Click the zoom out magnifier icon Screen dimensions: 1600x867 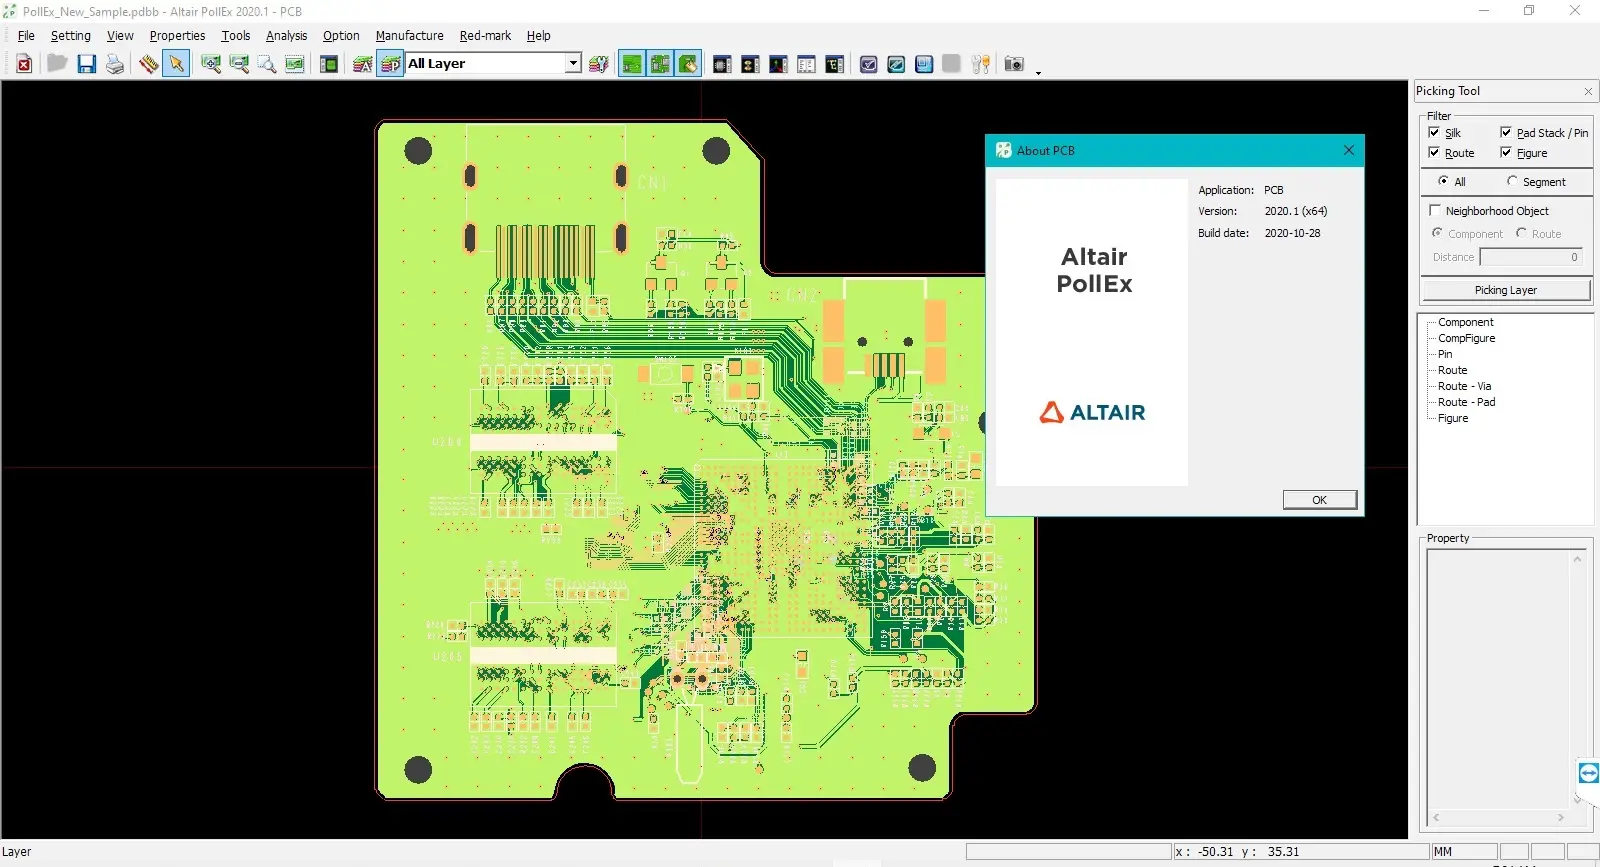(239, 64)
